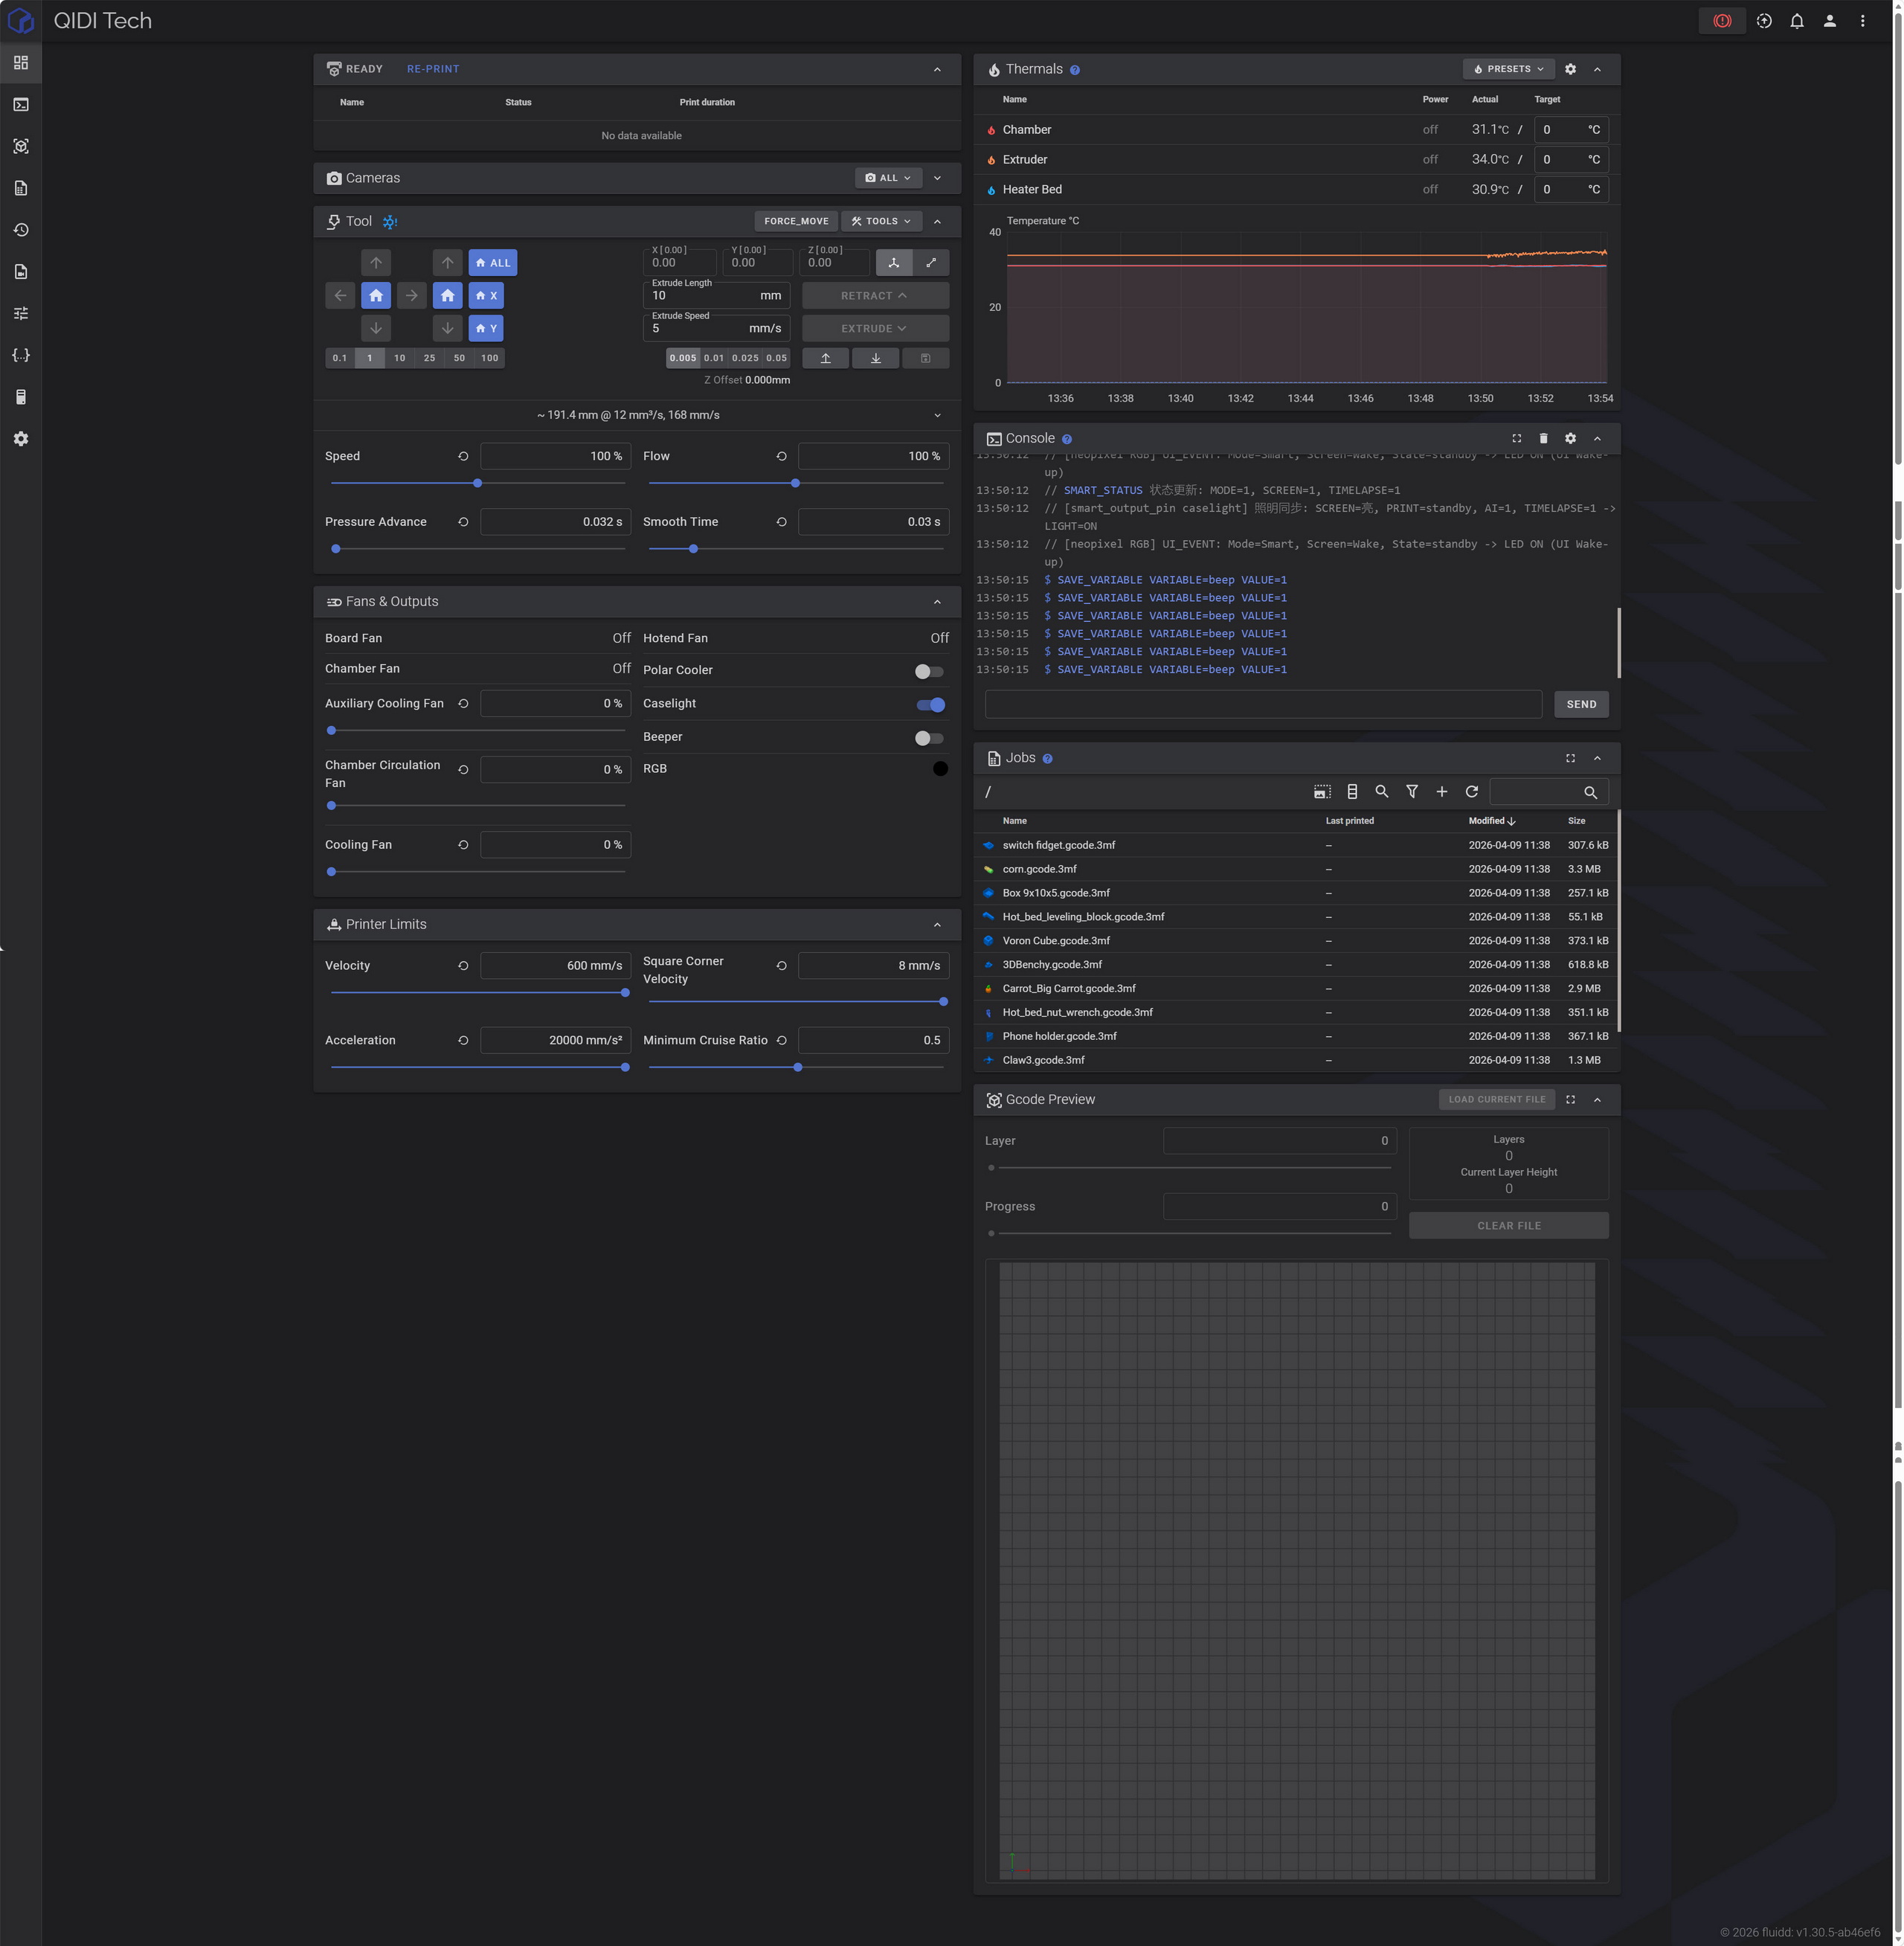The width and height of the screenshot is (1904, 1946).
Task: Send the console command
Action: click(x=1581, y=704)
